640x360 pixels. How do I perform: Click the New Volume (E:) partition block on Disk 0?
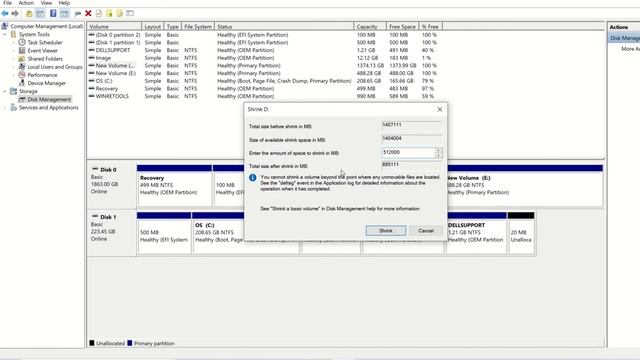point(524,186)
